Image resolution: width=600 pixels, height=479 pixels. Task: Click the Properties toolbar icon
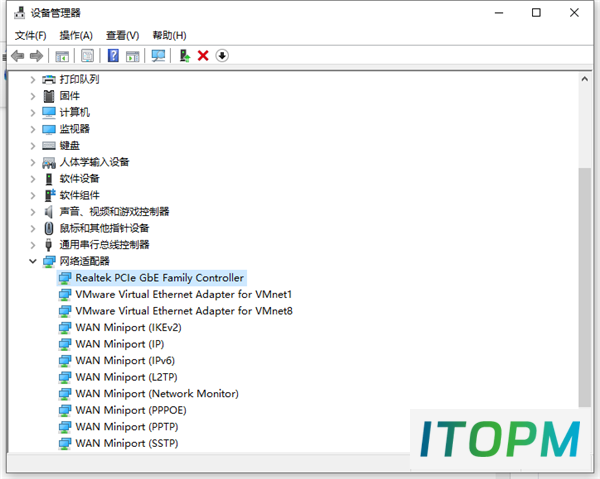[87, 56]
